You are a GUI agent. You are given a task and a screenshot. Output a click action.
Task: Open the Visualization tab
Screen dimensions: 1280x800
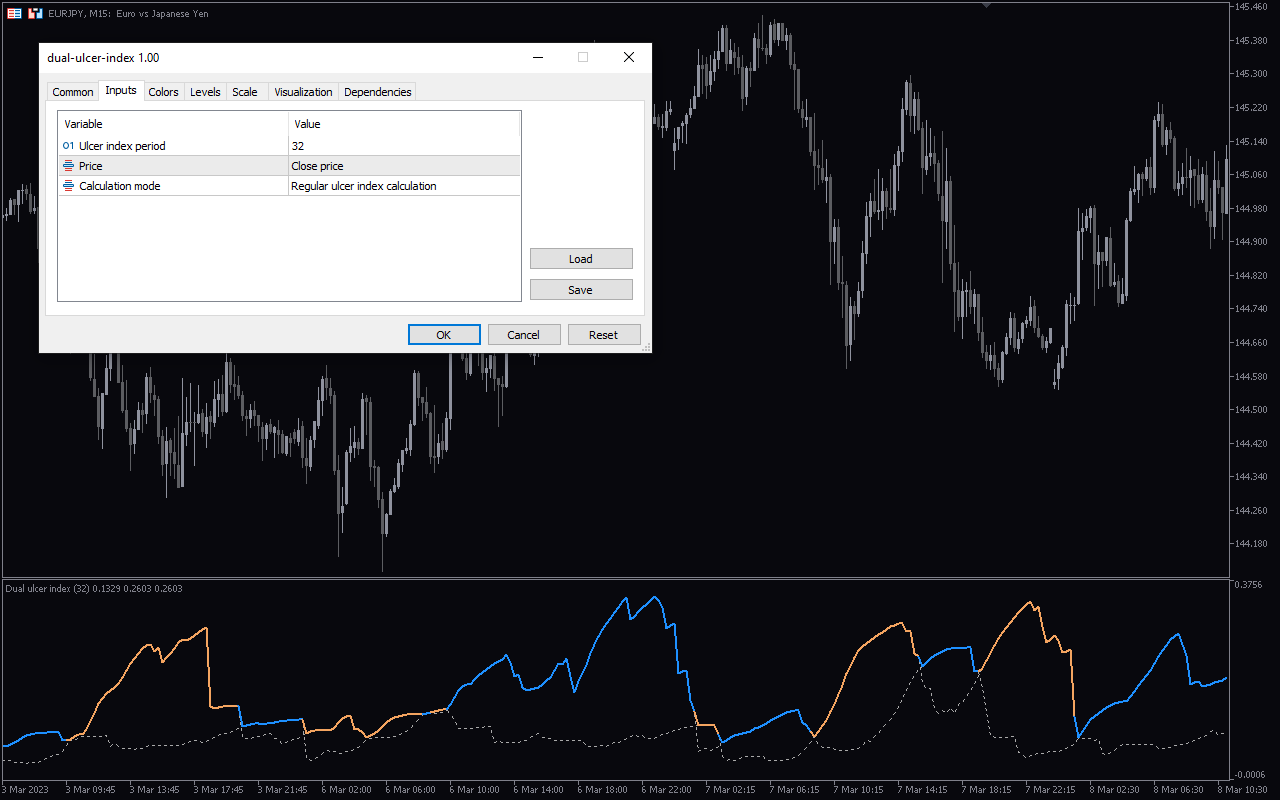(303, 92)
